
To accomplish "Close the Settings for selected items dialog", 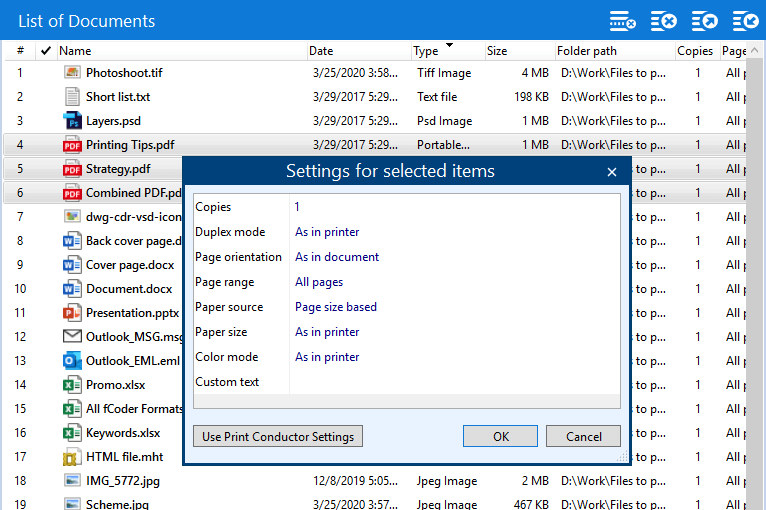I will pyautogui.click(x=612, y=171).
